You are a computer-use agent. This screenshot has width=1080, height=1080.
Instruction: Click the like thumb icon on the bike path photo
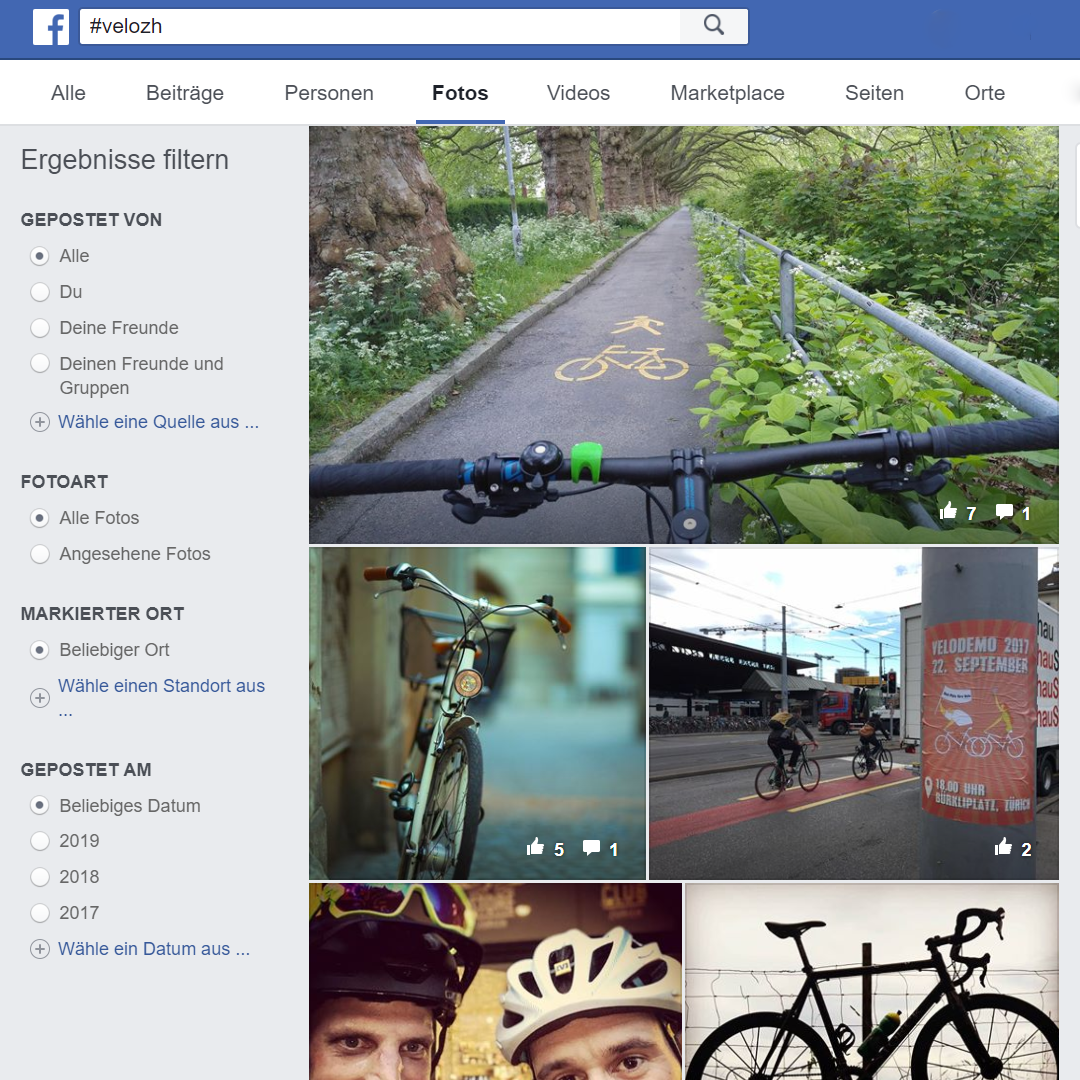coord(949,512)
